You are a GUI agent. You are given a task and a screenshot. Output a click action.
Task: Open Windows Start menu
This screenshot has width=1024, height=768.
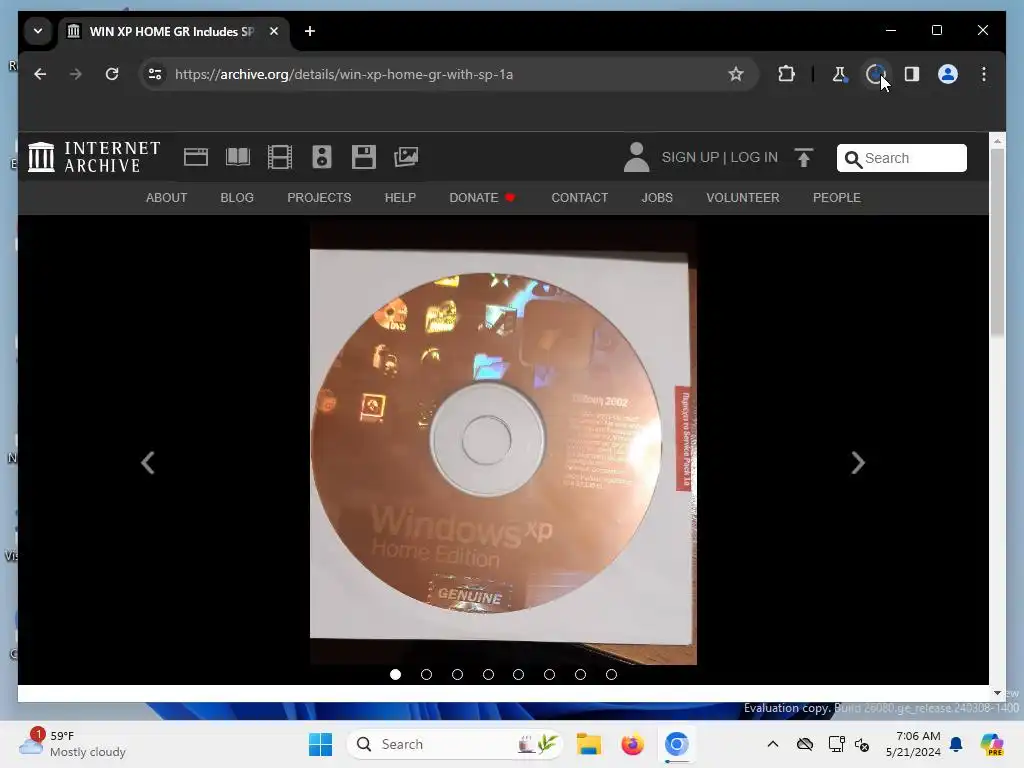(x=320, y=744)
